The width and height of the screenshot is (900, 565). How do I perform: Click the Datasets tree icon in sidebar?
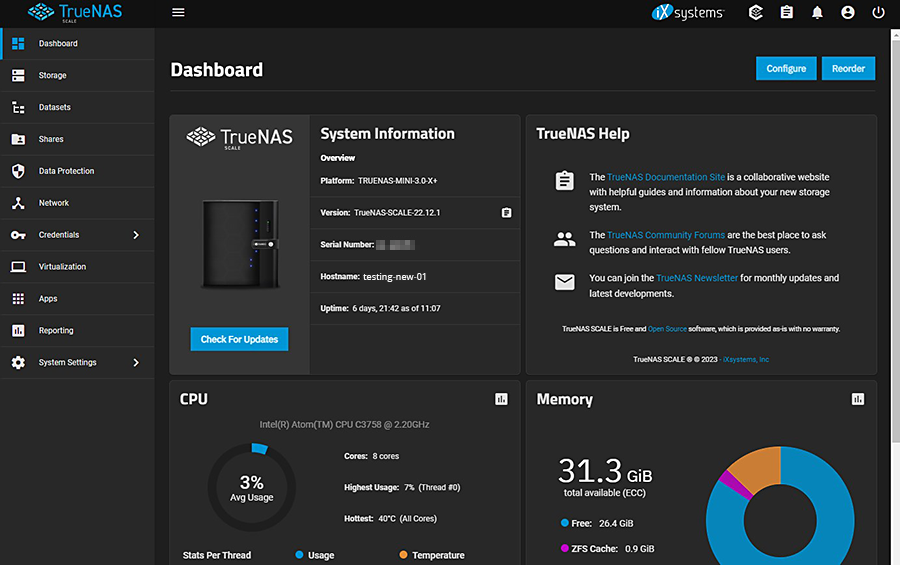[18, 107]
